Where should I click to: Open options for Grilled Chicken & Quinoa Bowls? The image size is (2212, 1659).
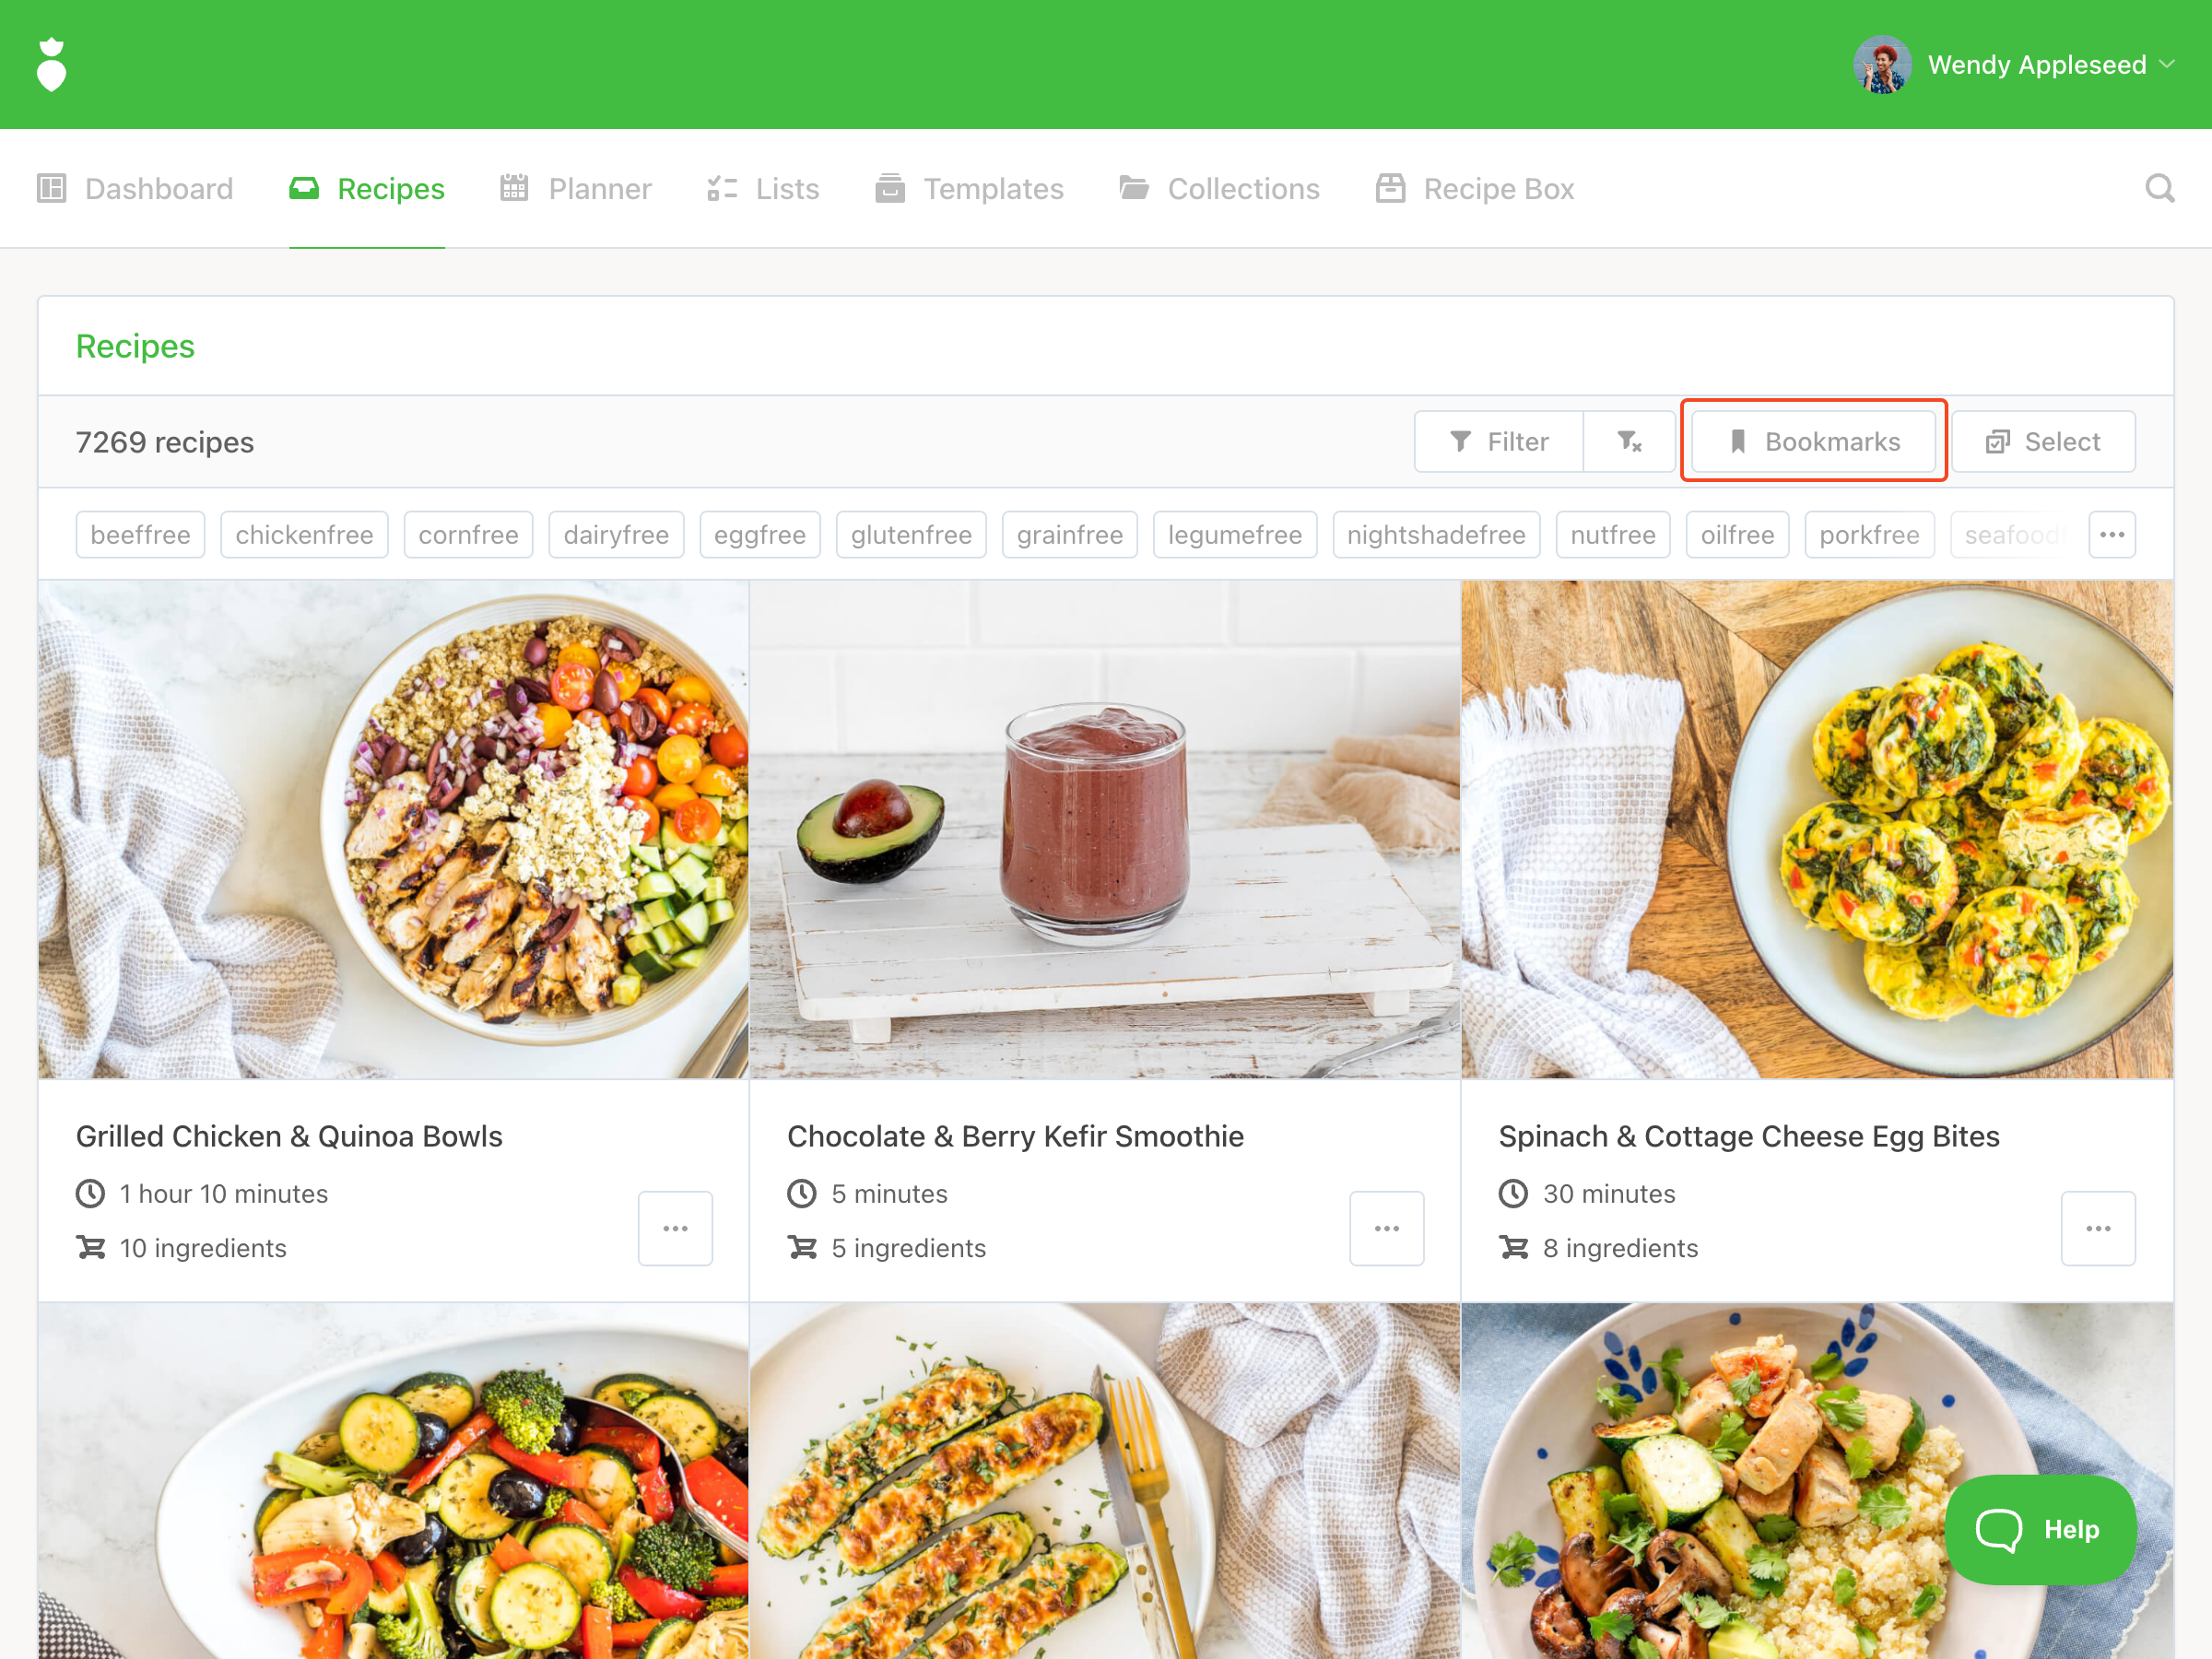(x=675, y=1228)
